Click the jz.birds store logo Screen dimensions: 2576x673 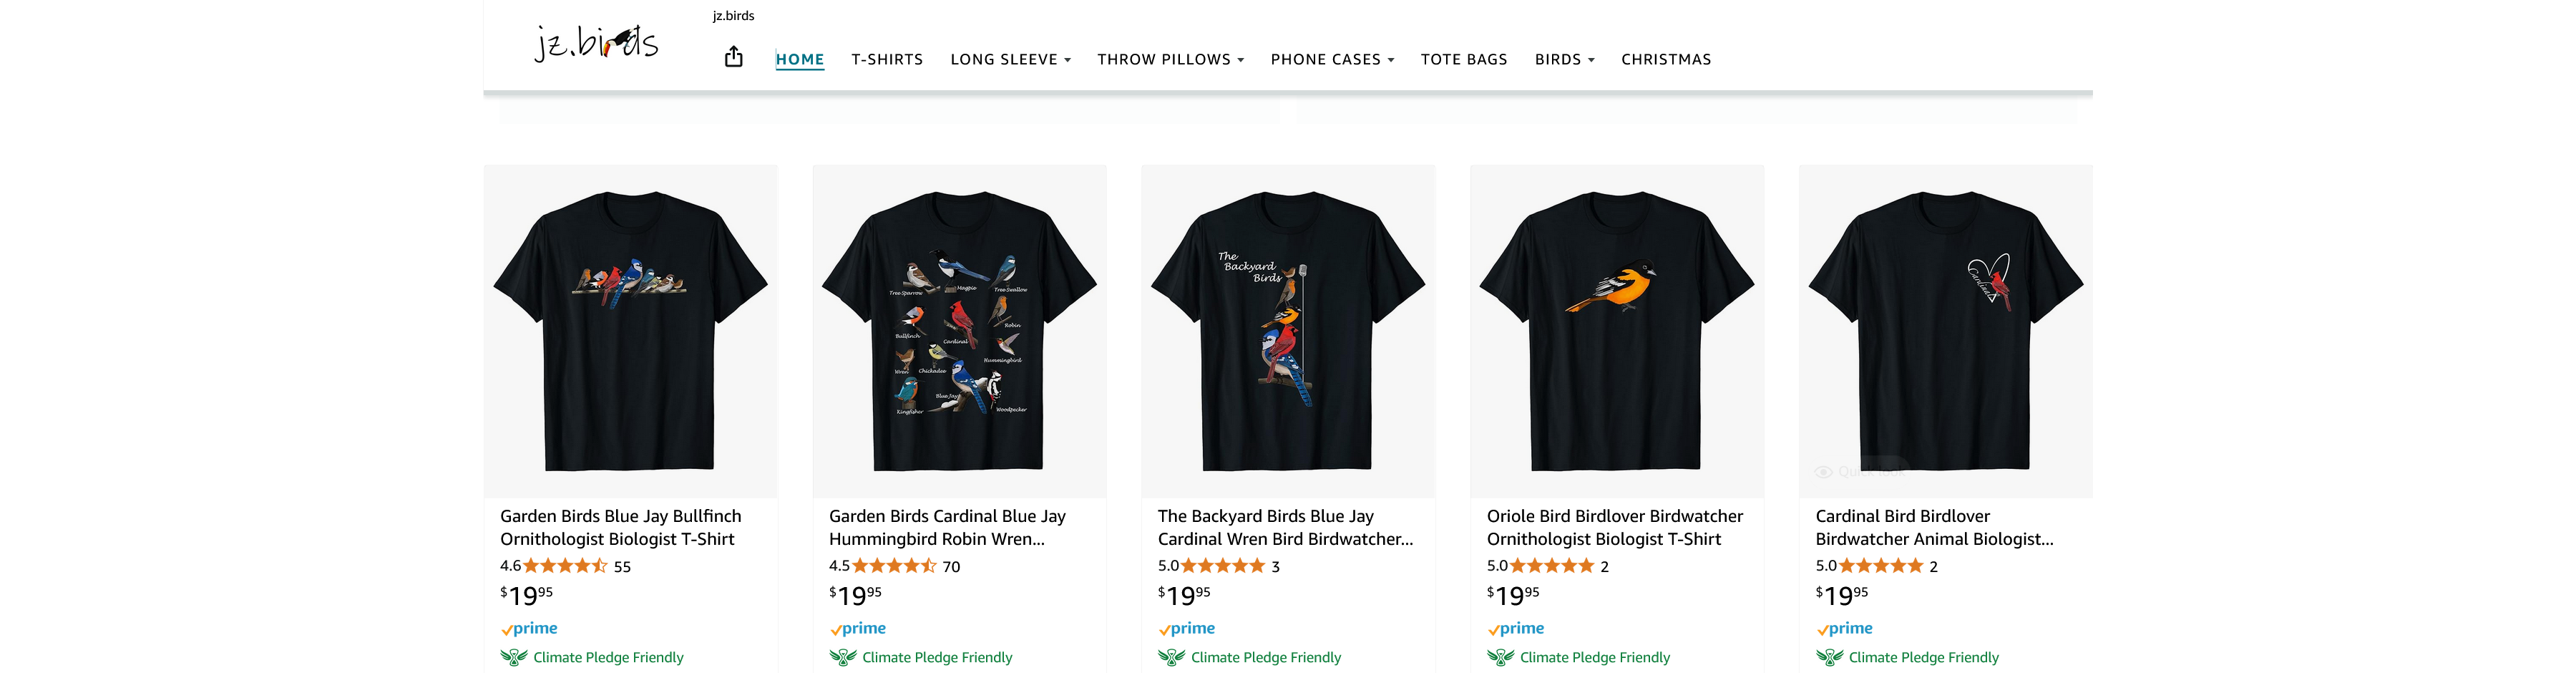point(596,44)
